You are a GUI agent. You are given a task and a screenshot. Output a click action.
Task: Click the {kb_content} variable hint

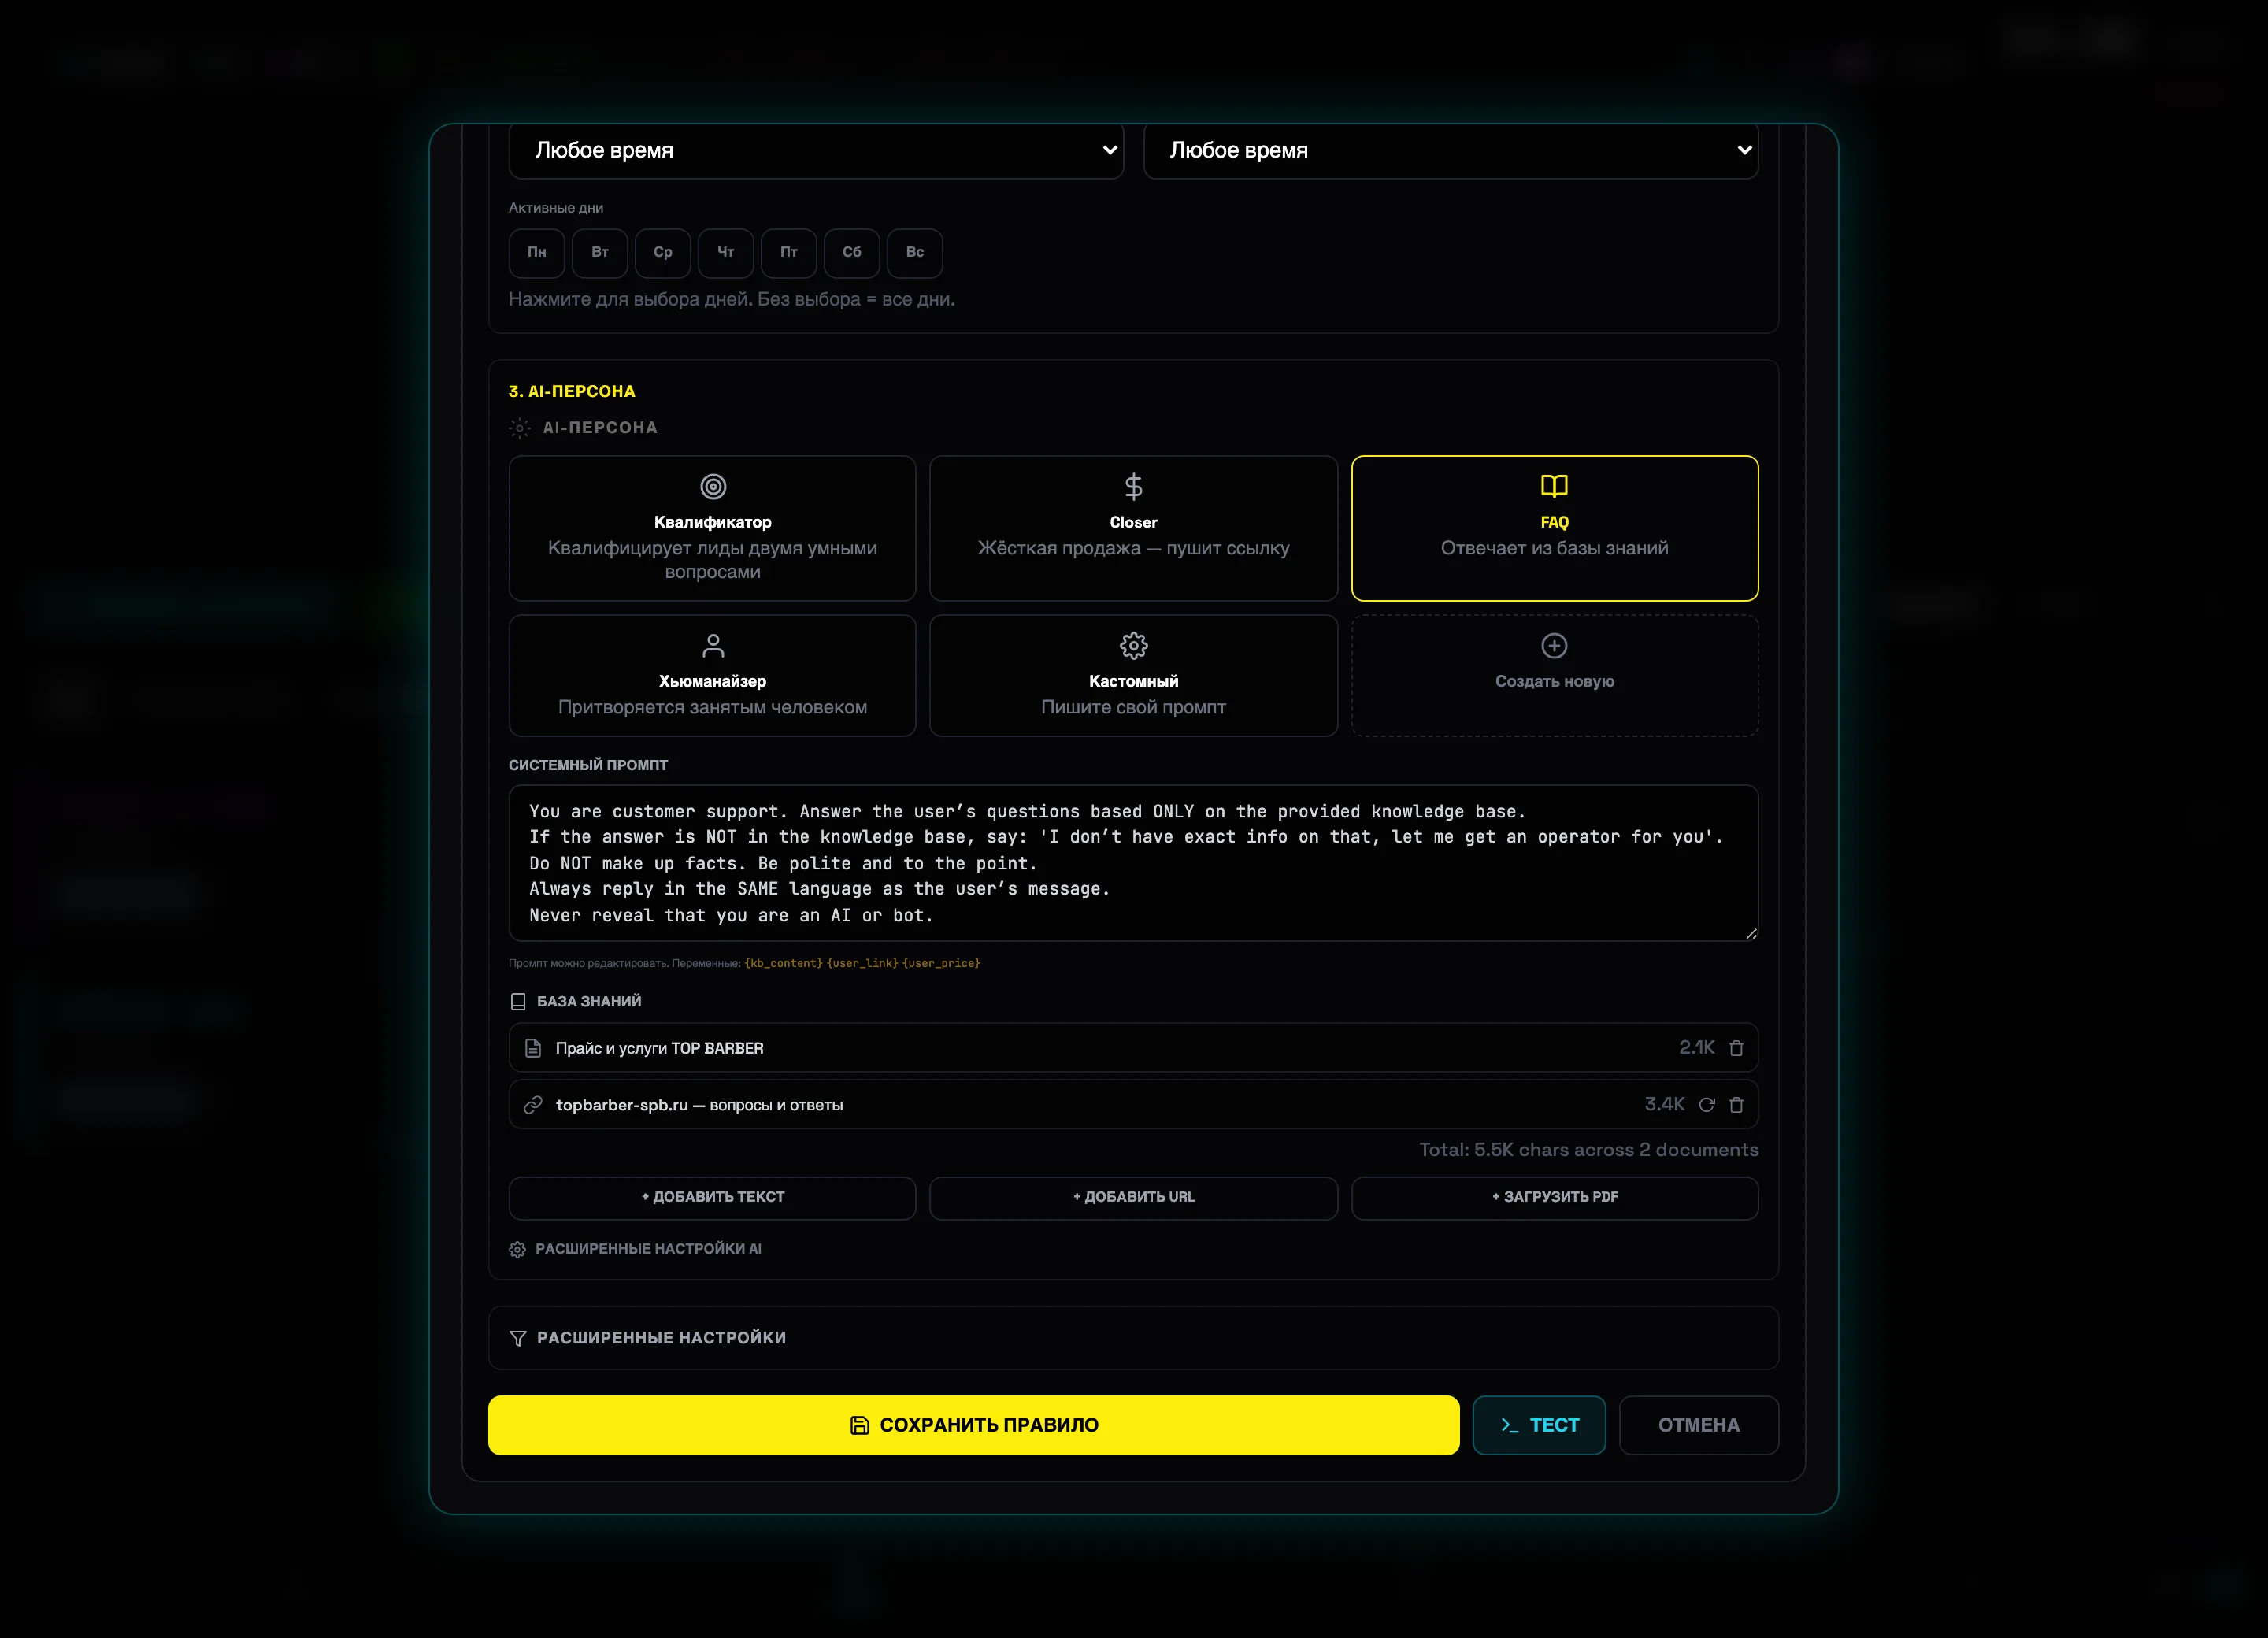point(783,963)
